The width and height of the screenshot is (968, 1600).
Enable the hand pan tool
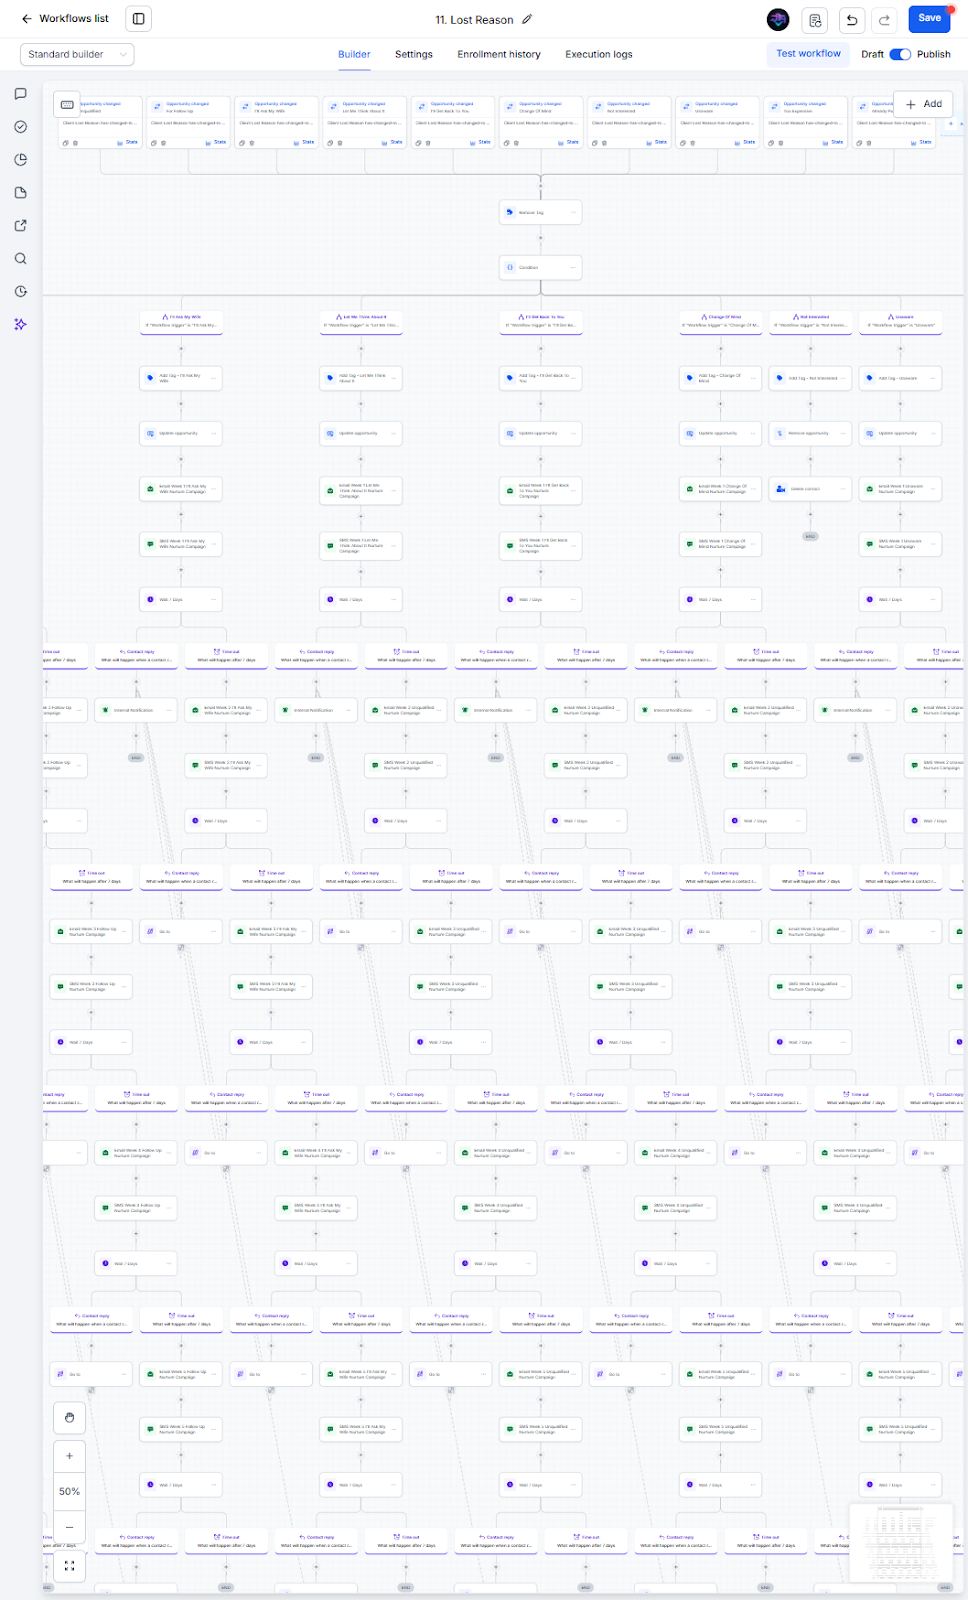pos(69,1418)
